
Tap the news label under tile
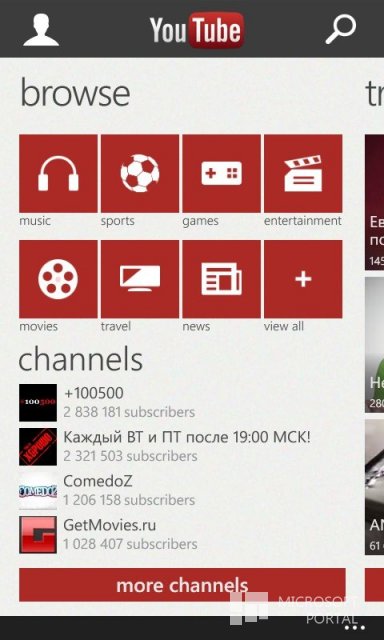click(196, 327)
